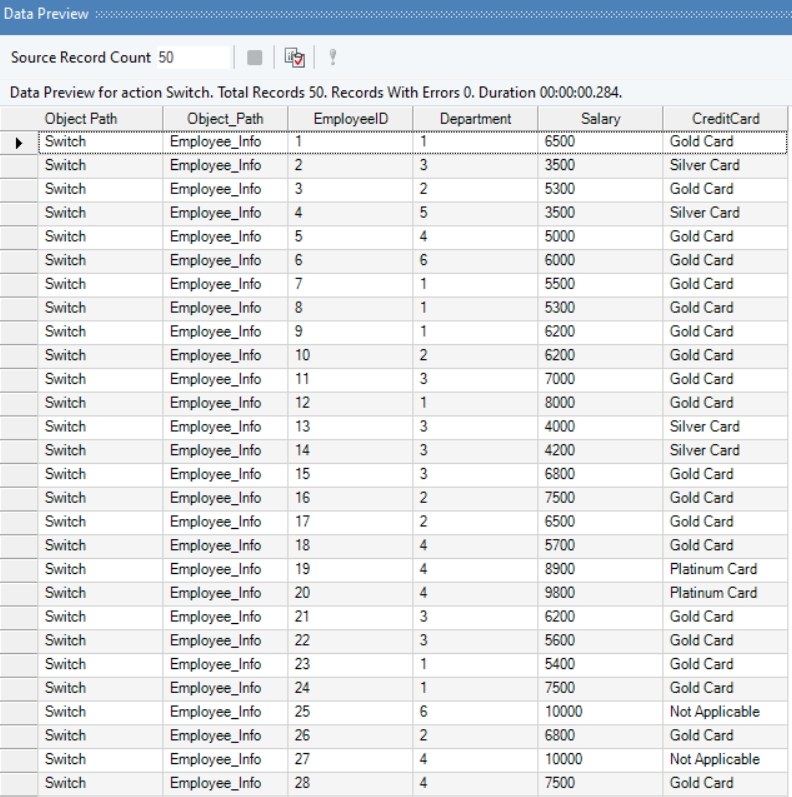Screen dimensions: 792x797
Task: Click the current row arrow indicator
Action: [x=19, y=142]
